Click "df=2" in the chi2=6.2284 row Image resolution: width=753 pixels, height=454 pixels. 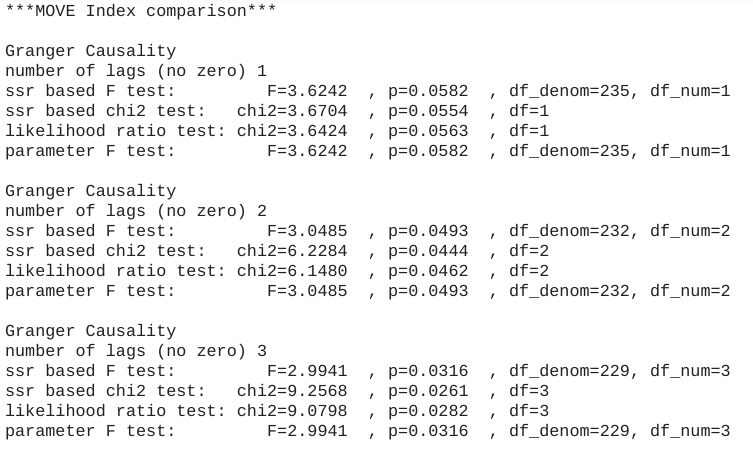(529, 251)
